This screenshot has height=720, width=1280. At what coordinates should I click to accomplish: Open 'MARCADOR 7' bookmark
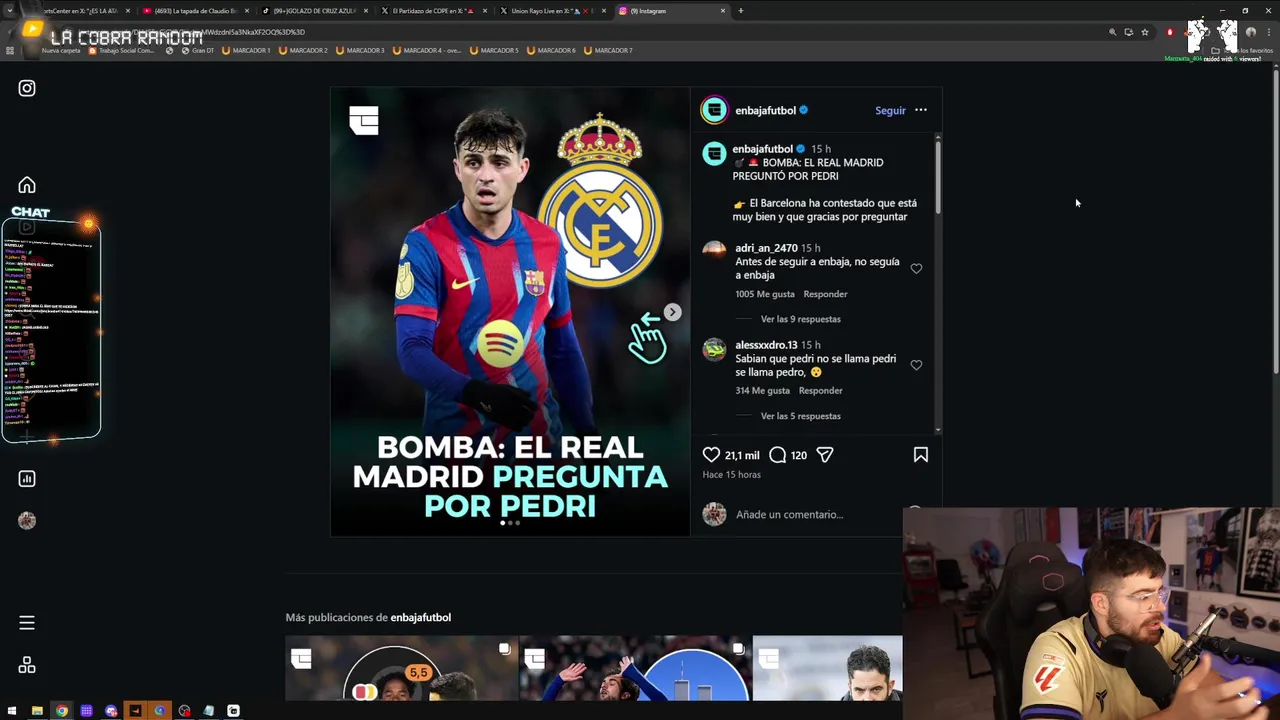608,50
